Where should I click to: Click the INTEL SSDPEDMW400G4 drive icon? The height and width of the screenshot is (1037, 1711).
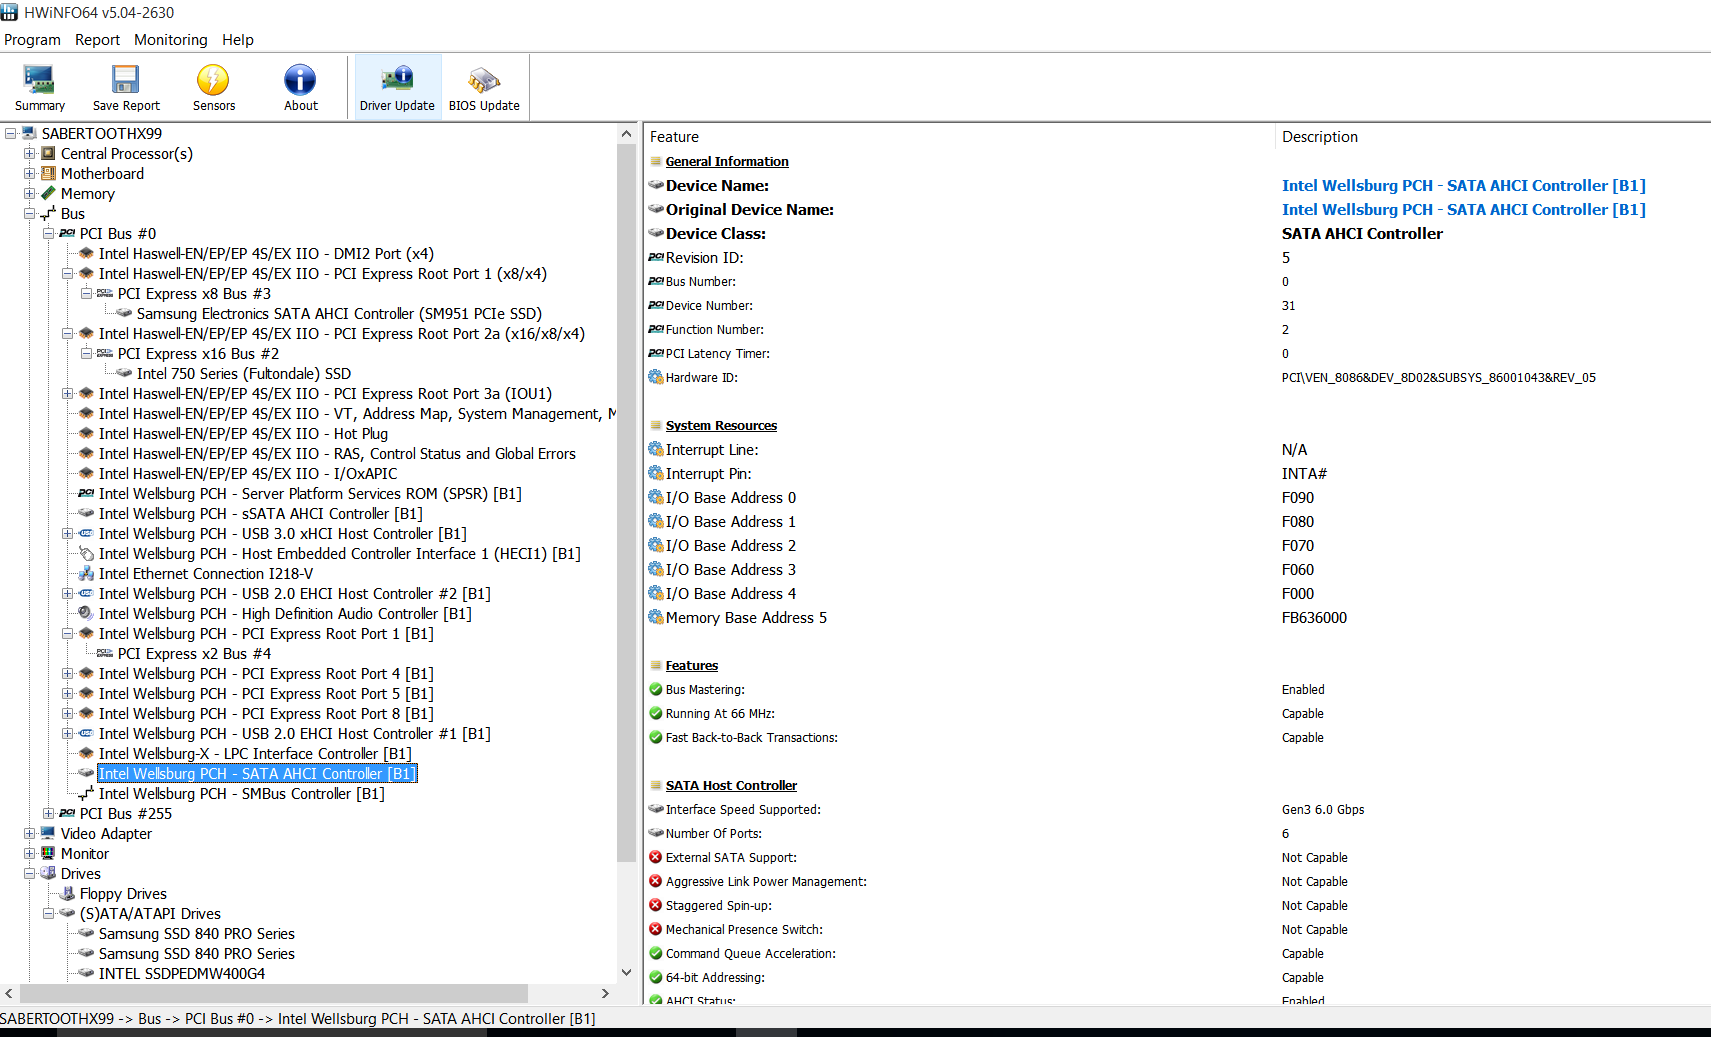click(86, 973)
